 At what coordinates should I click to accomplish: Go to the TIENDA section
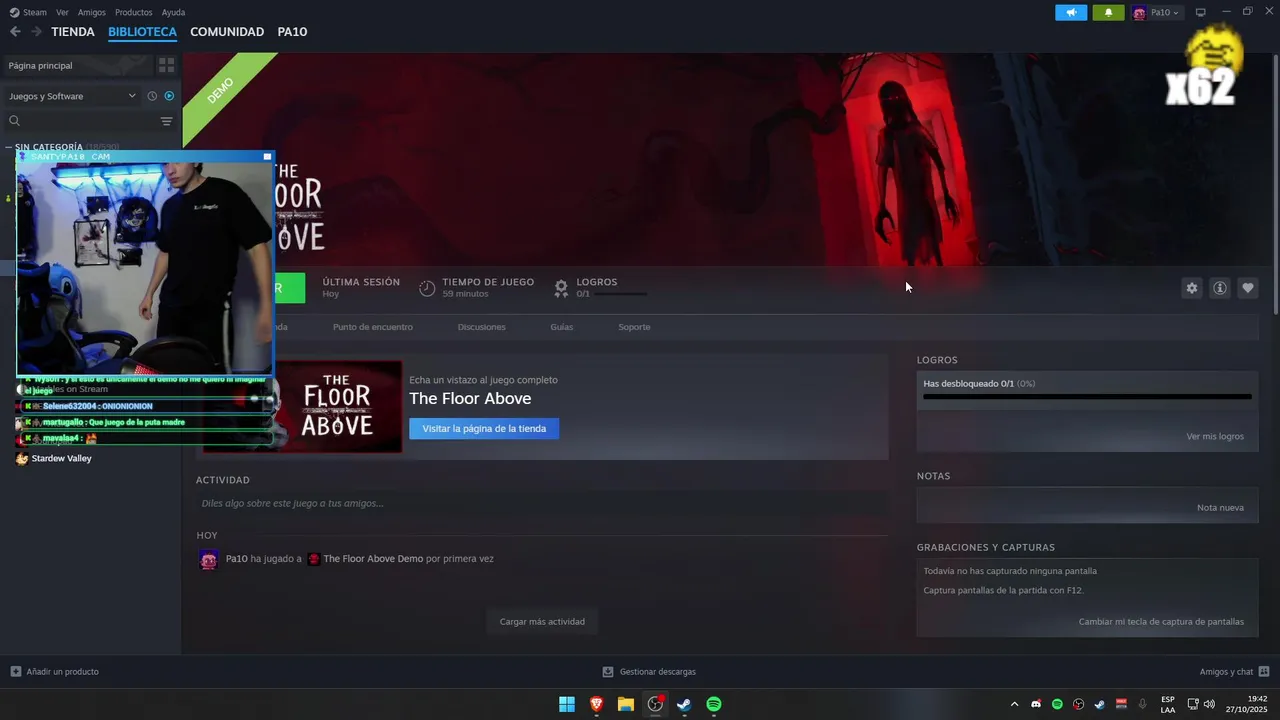pyautogui.click(x=73, y=32)
